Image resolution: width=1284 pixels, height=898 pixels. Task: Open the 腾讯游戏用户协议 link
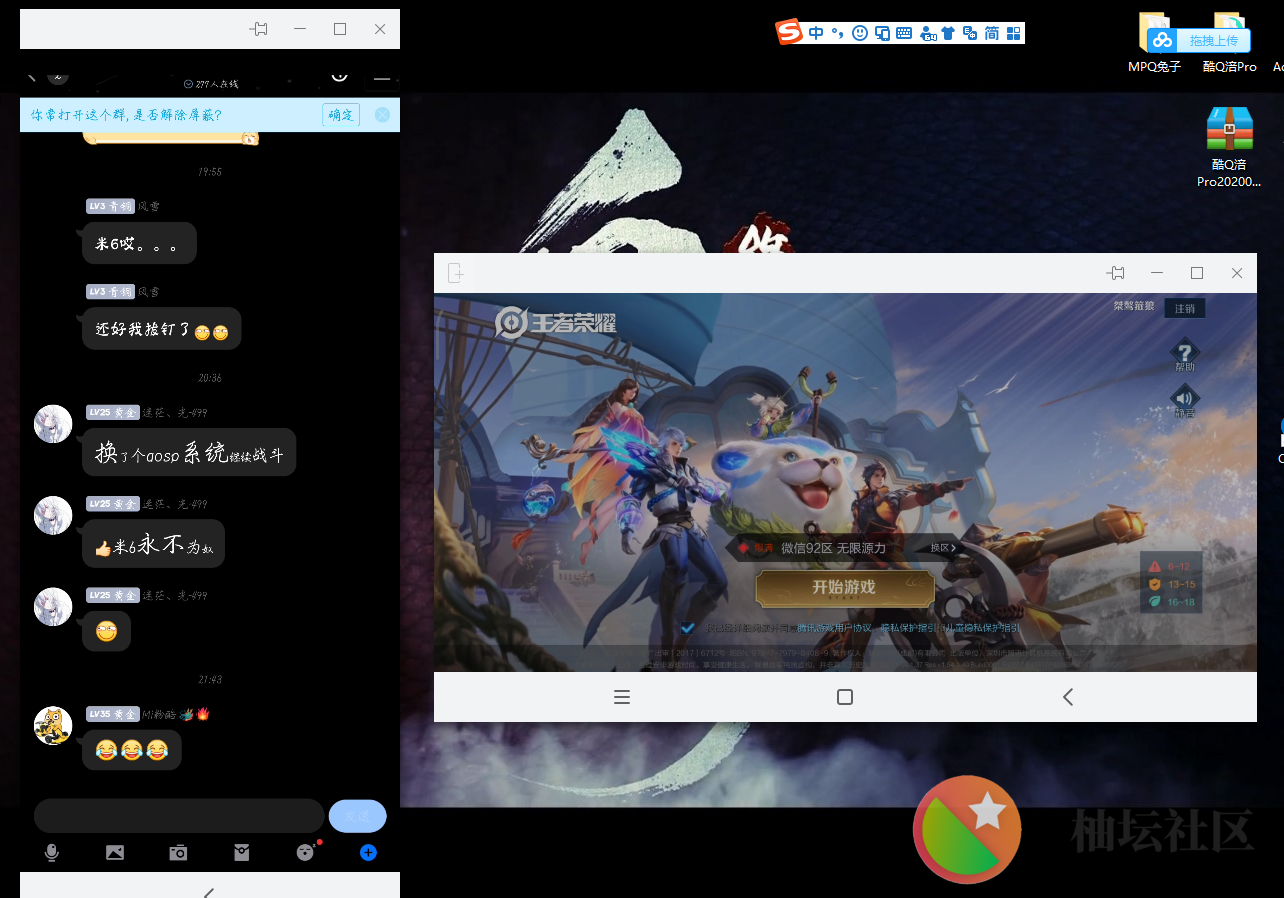[835, 628]
